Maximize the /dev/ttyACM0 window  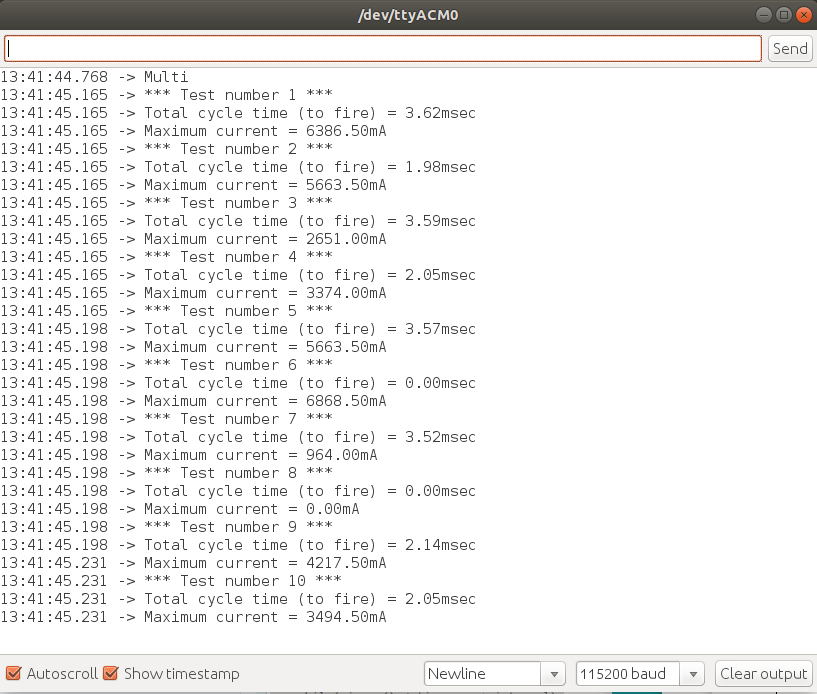click(x=783, y=15)
